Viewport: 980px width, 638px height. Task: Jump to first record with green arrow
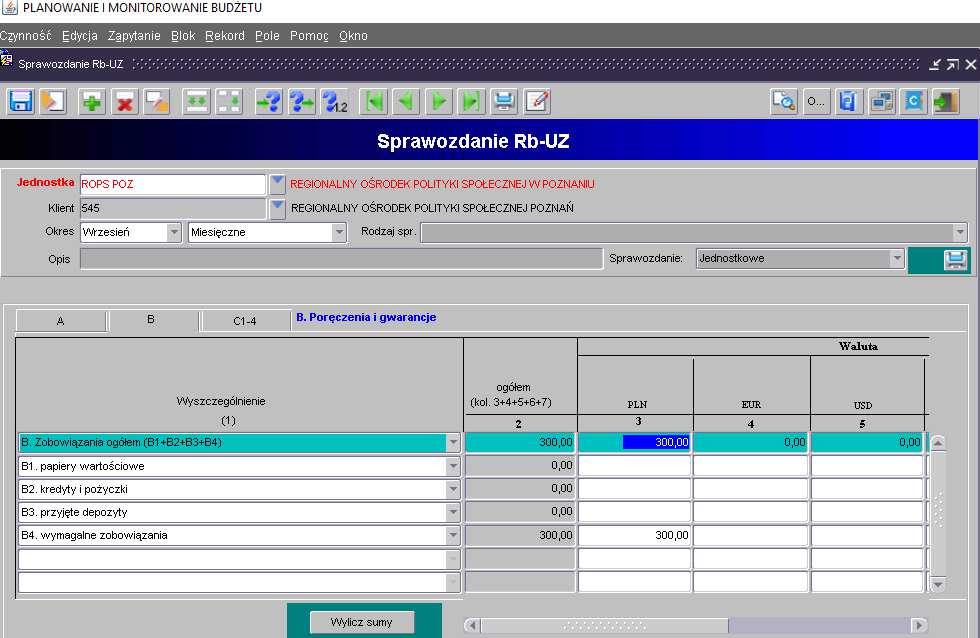point(374,101)
